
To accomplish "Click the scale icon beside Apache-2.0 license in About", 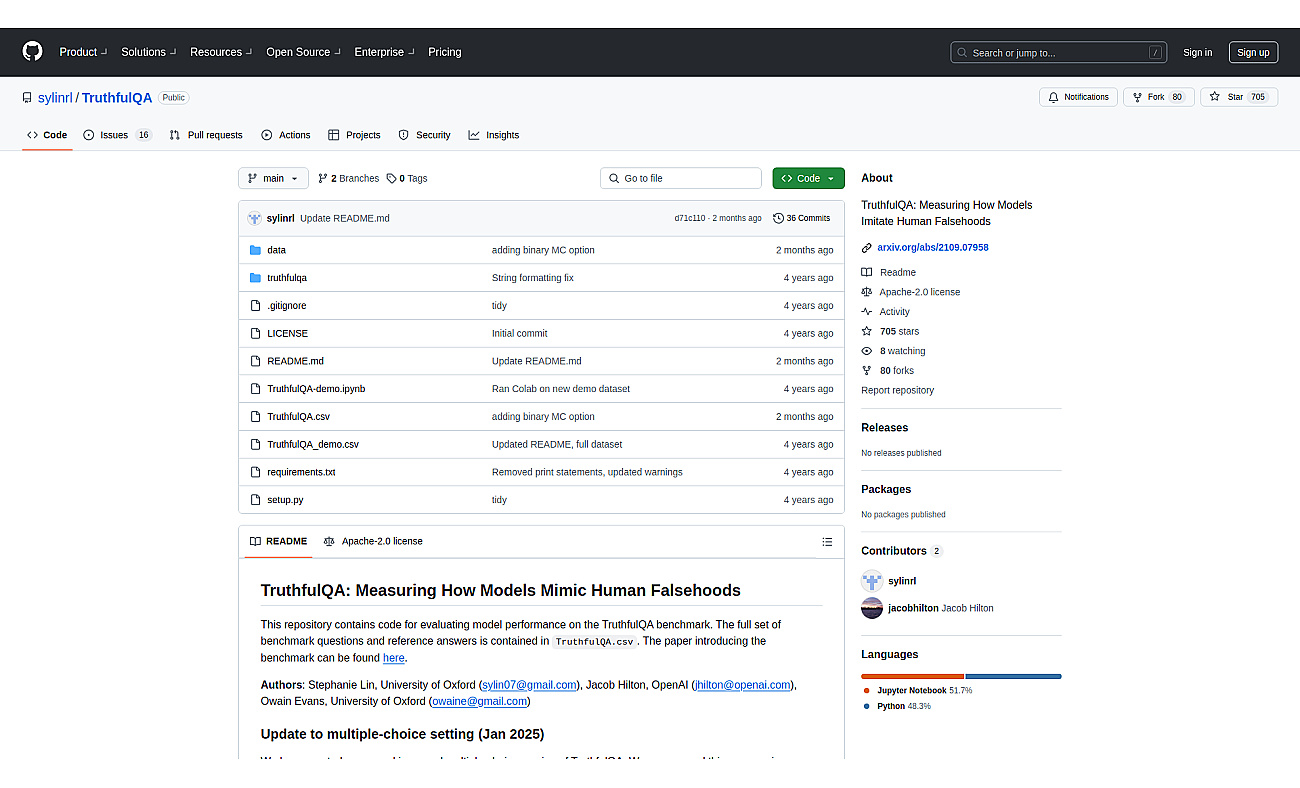I will [867, 292].
